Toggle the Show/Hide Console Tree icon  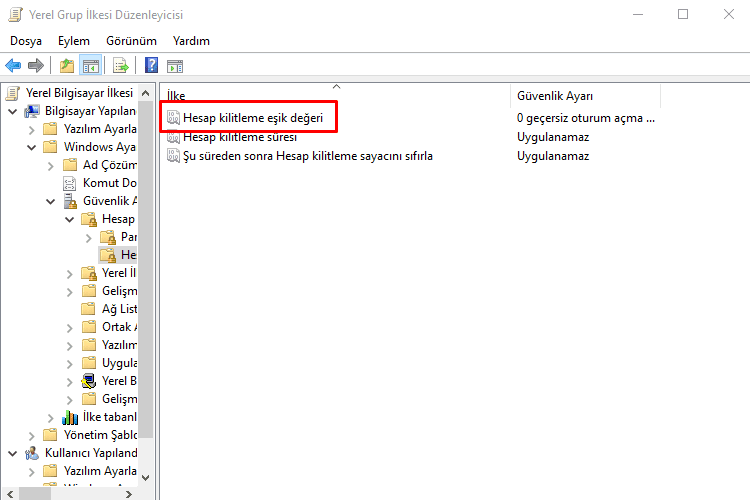point(90,66)
